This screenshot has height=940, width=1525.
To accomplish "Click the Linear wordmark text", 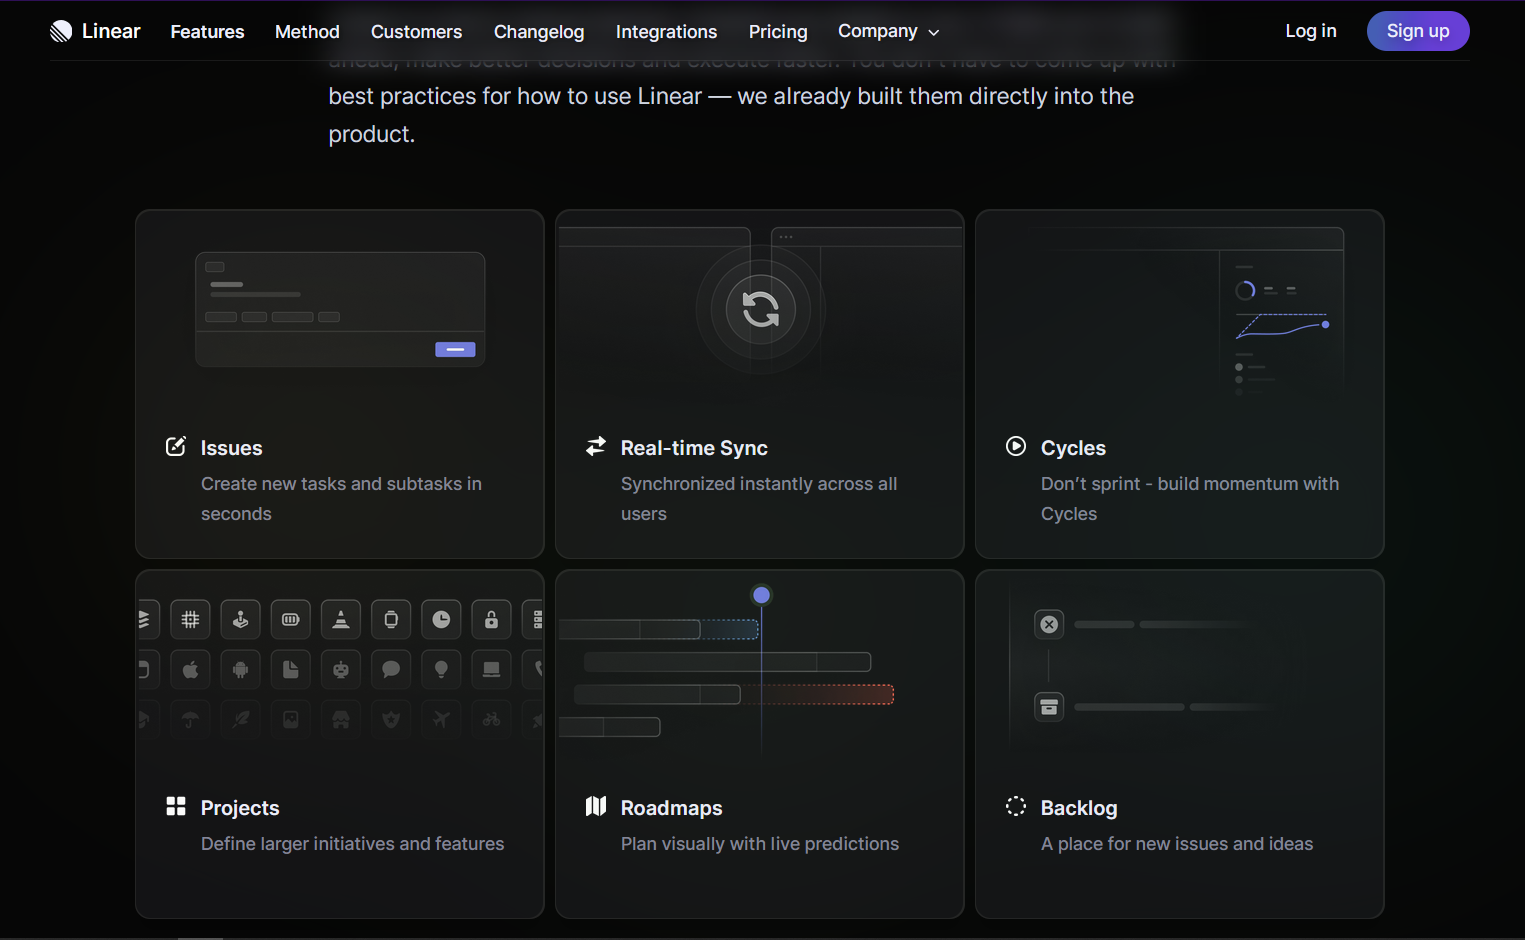I will (111, 31).
